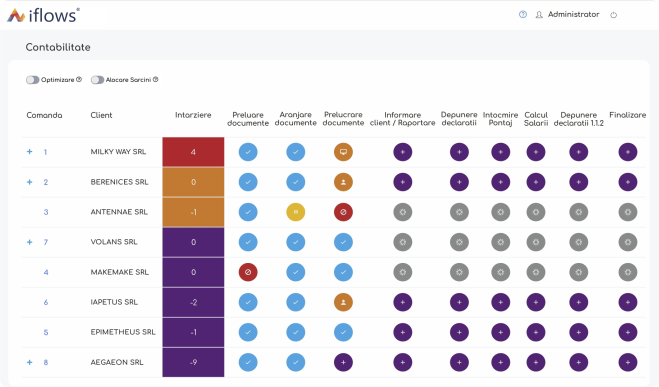Click grey gear under Calcul Salarii for ANTENNAE

click(536, 212)
